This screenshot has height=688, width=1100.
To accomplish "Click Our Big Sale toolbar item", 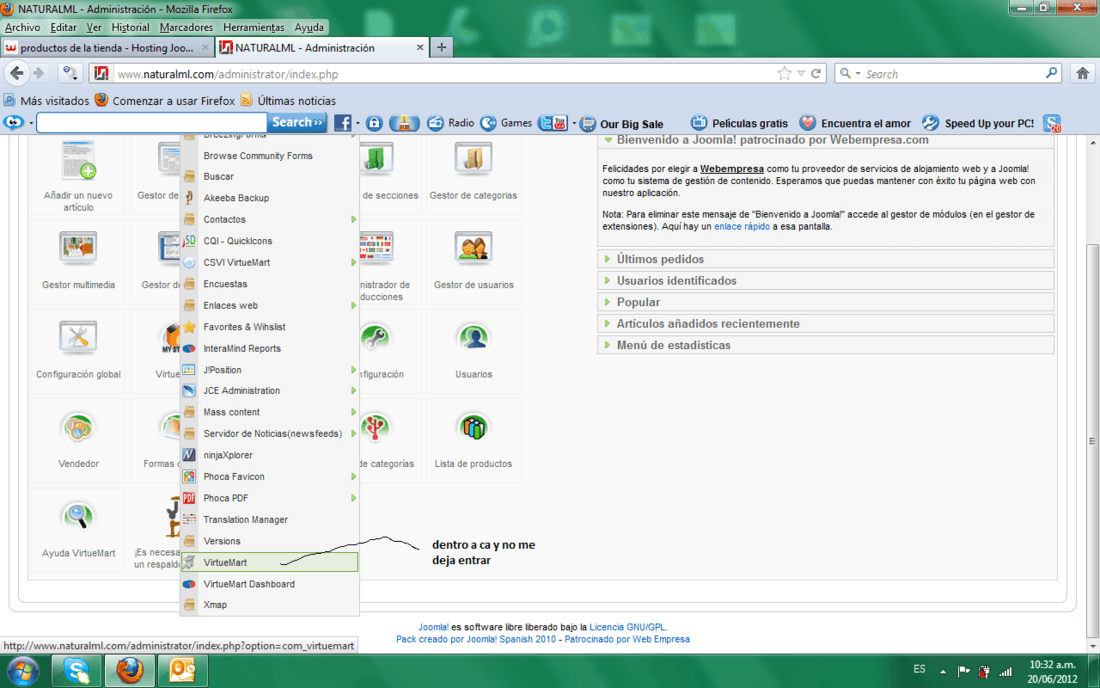I will [x=622, y=123].
